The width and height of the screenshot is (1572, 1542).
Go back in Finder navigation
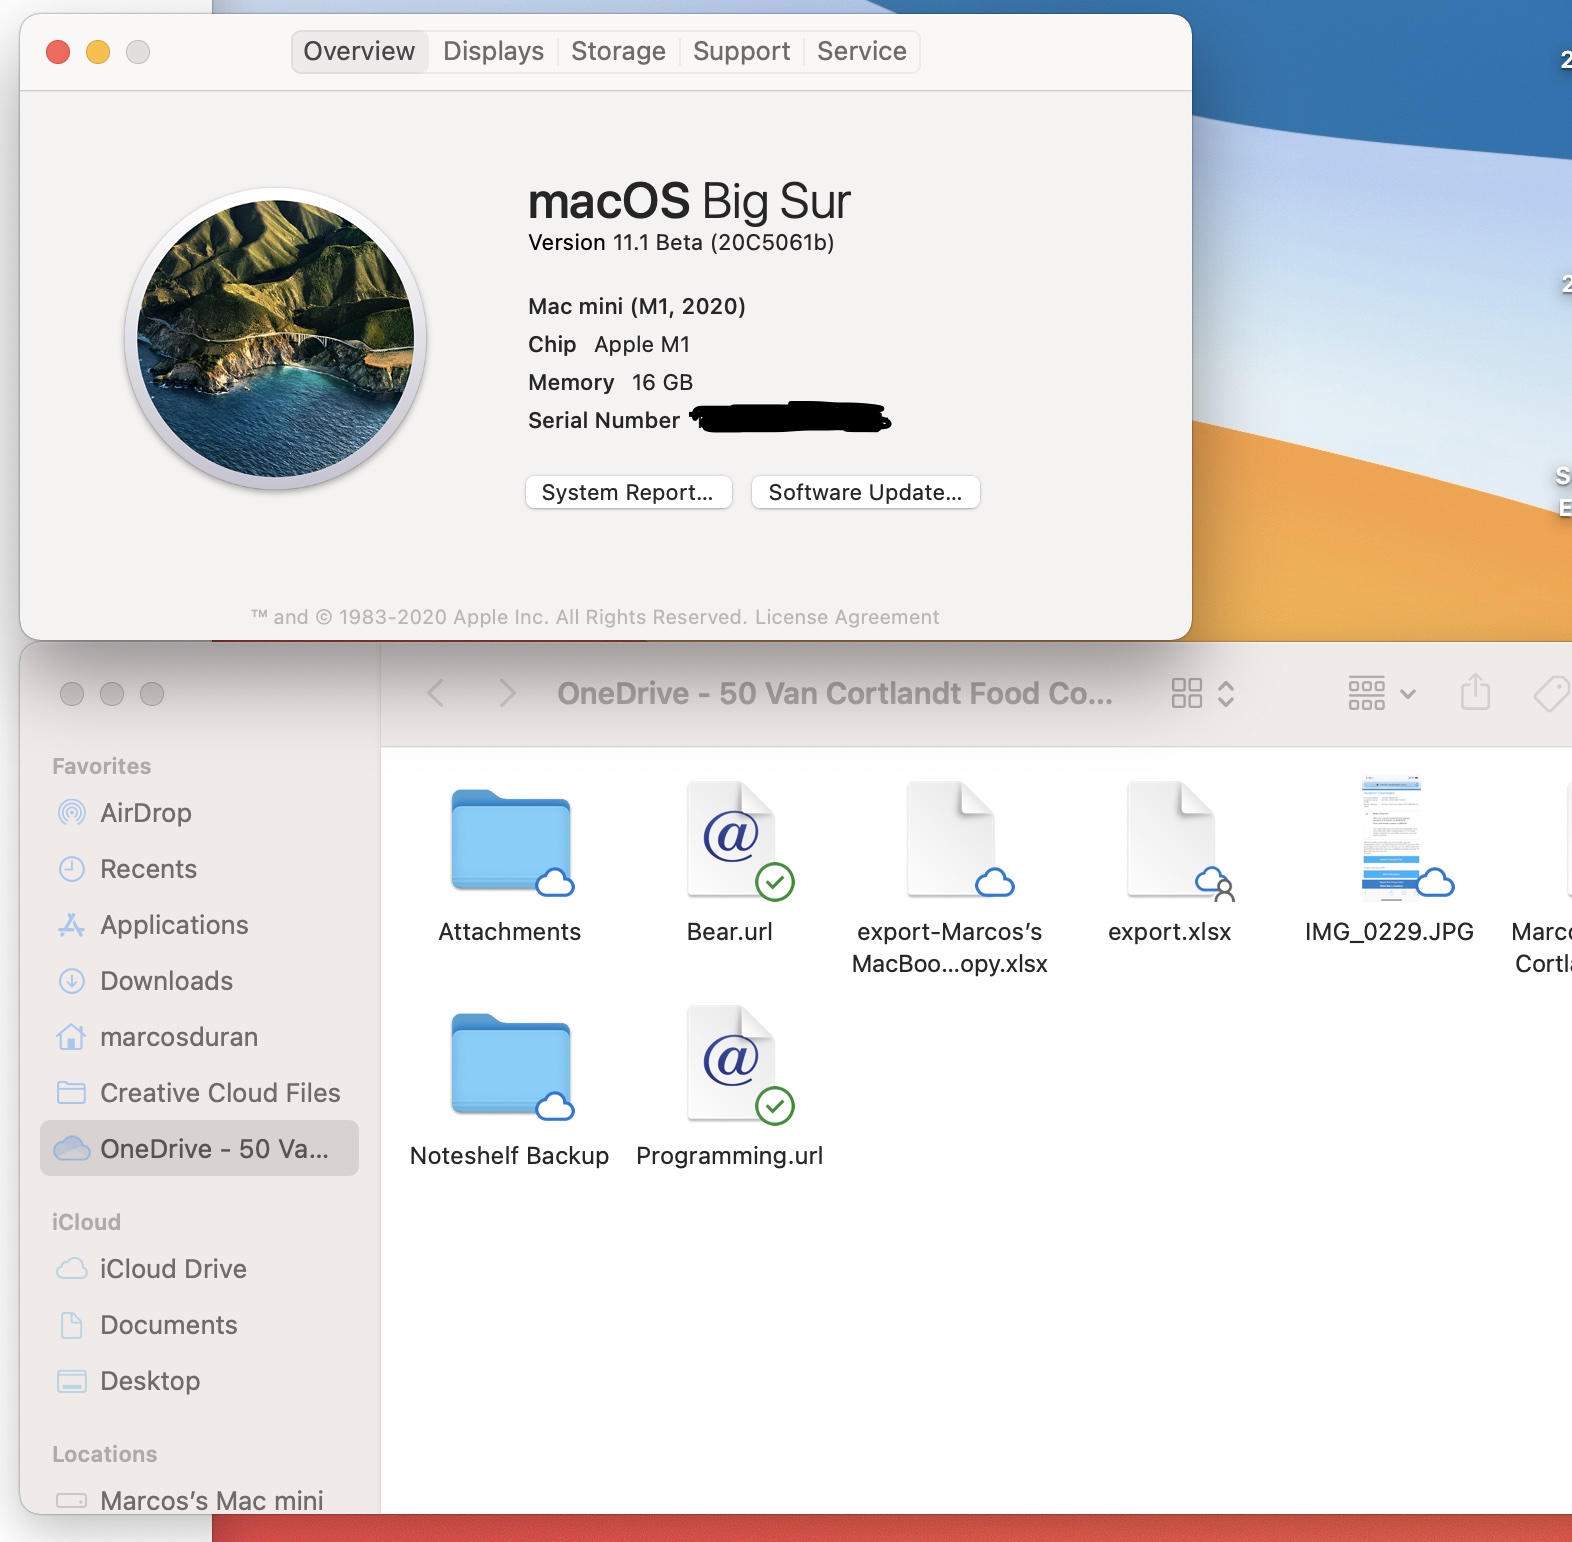[x=435, y=693]
